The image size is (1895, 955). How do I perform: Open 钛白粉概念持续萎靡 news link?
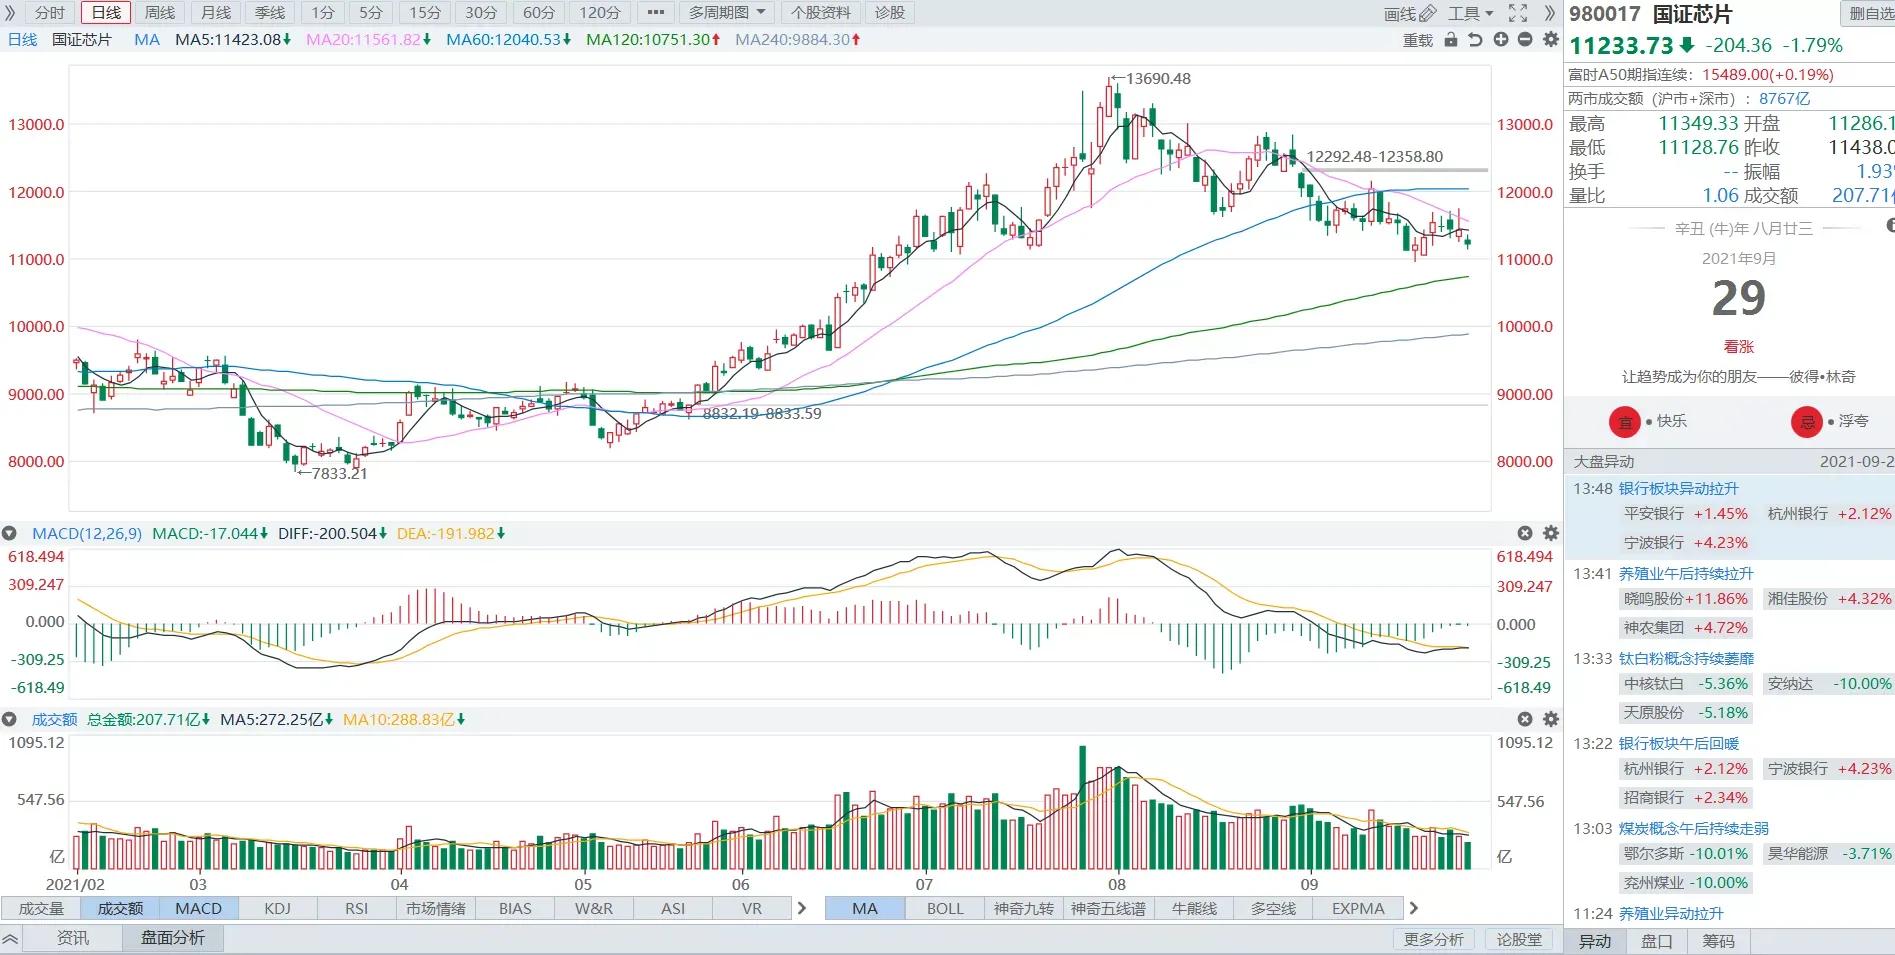coord(1687,659)
